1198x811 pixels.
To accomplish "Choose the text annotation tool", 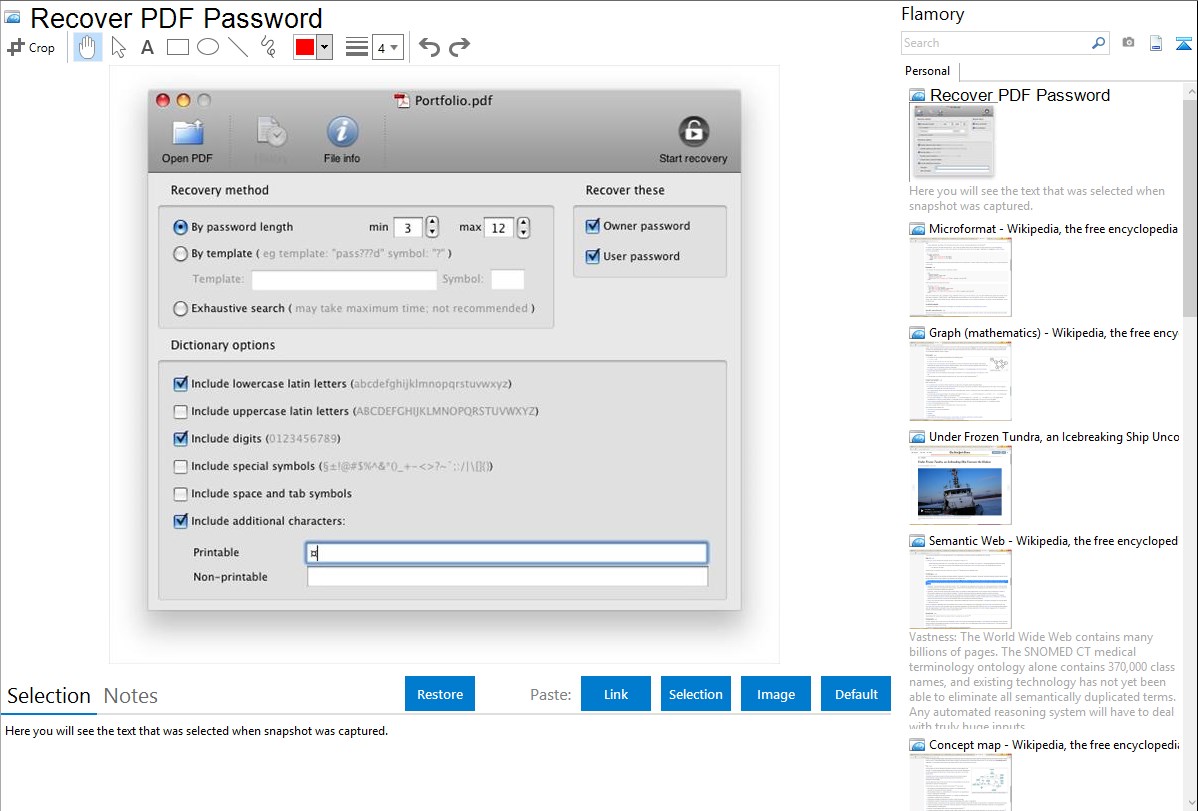I will [147, 47].
